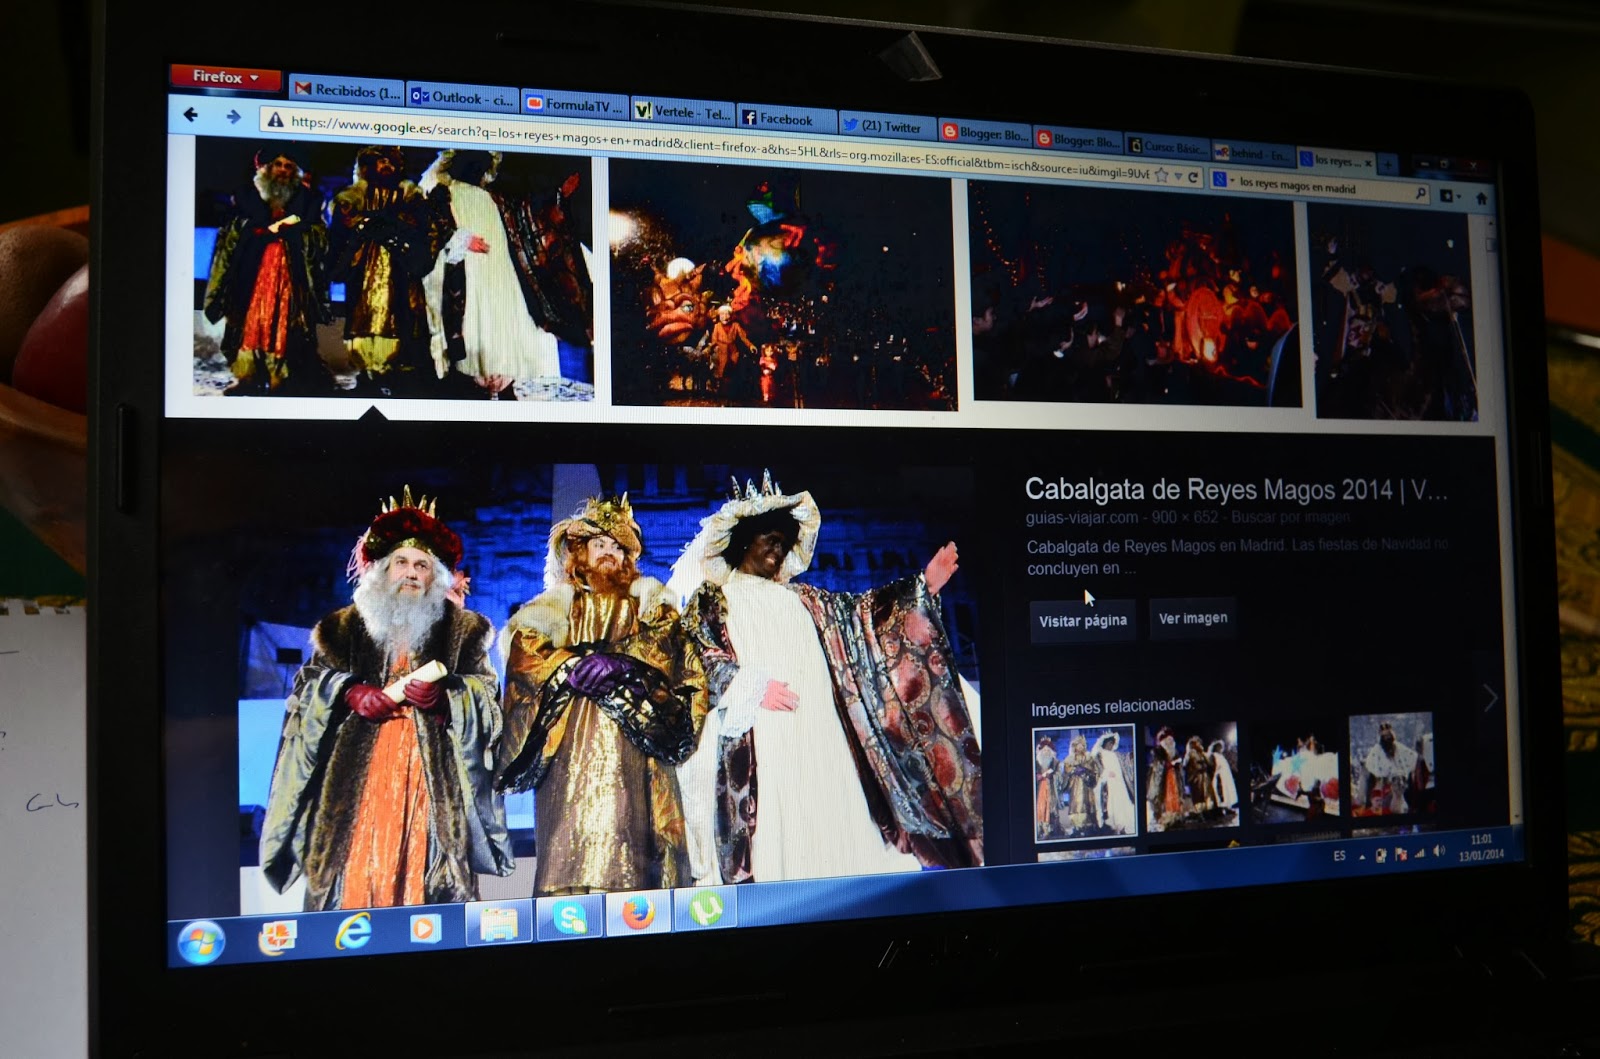1600x1059 pixels.
Task: Open fourth related image of king in ermine cape
Action: [1390, 766]
